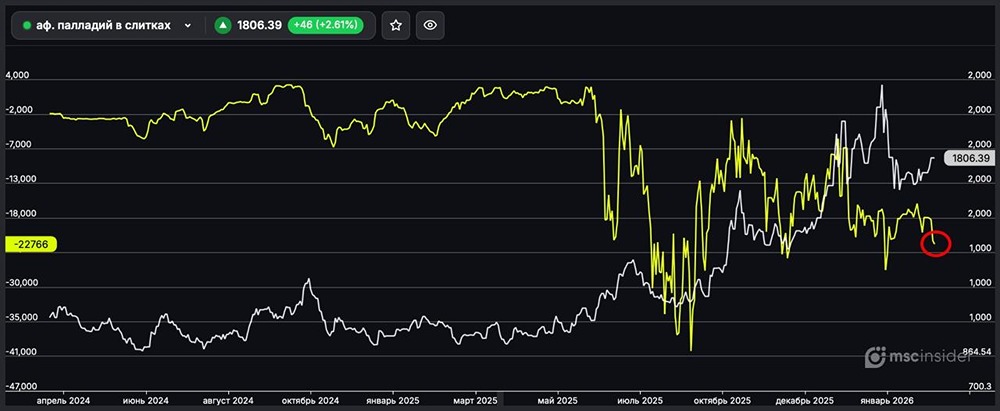
Task: Click the 1806.39 price tag on right axis
Action: [x=969, y=158]
